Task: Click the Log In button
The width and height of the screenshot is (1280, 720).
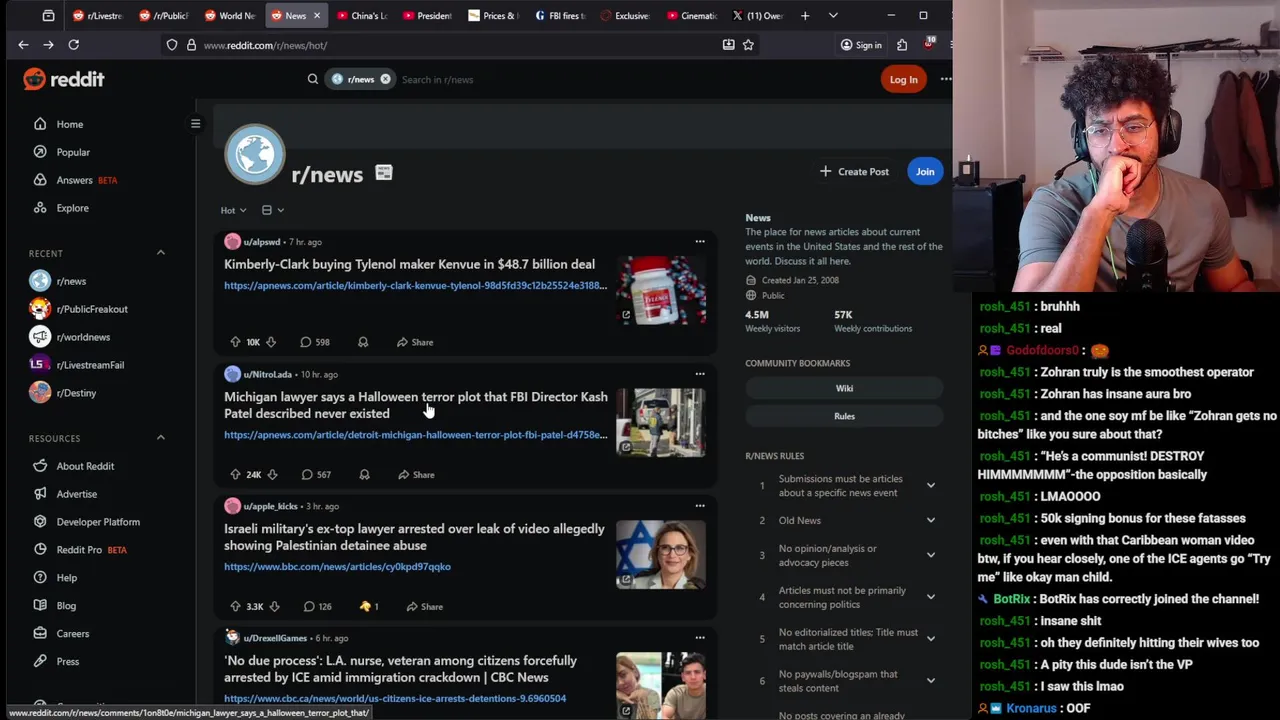Action: tap(903, 80)
